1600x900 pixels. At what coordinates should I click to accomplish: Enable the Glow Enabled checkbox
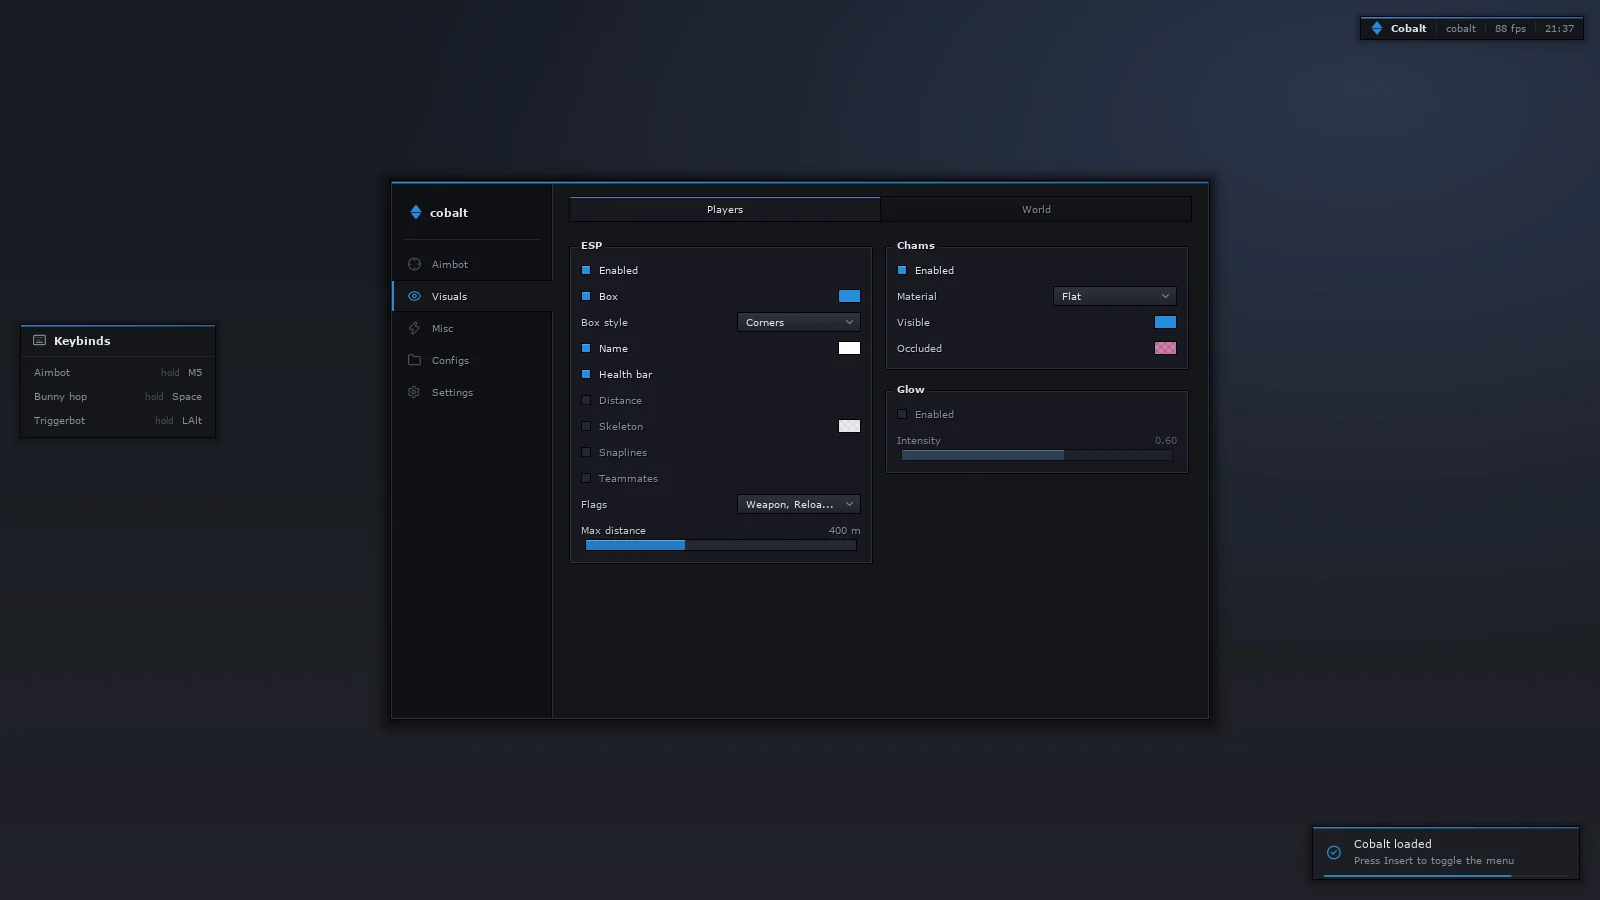(902, 414)
